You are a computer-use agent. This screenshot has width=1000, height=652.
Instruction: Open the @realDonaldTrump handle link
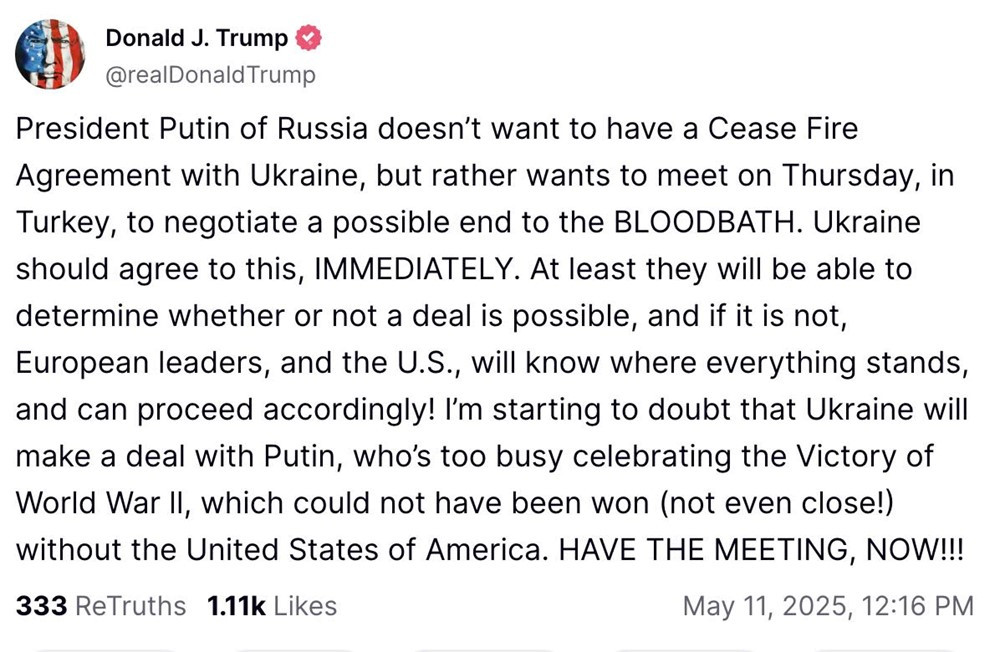click(x=210, y=75)
